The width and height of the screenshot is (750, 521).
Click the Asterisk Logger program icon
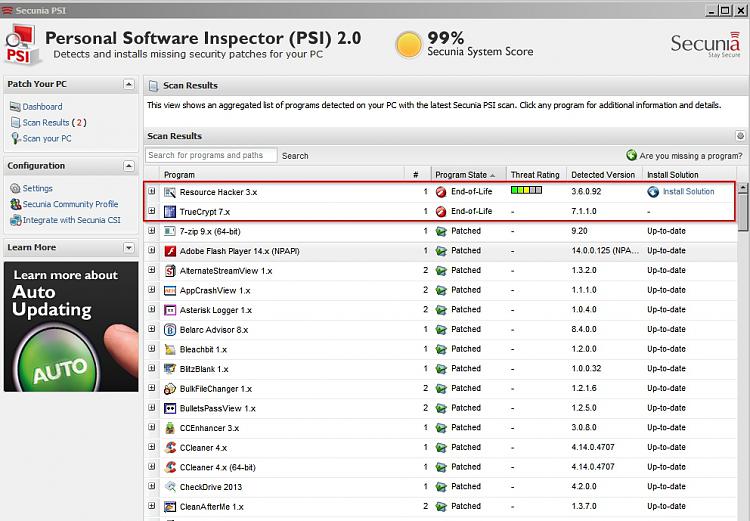[170, 310]
